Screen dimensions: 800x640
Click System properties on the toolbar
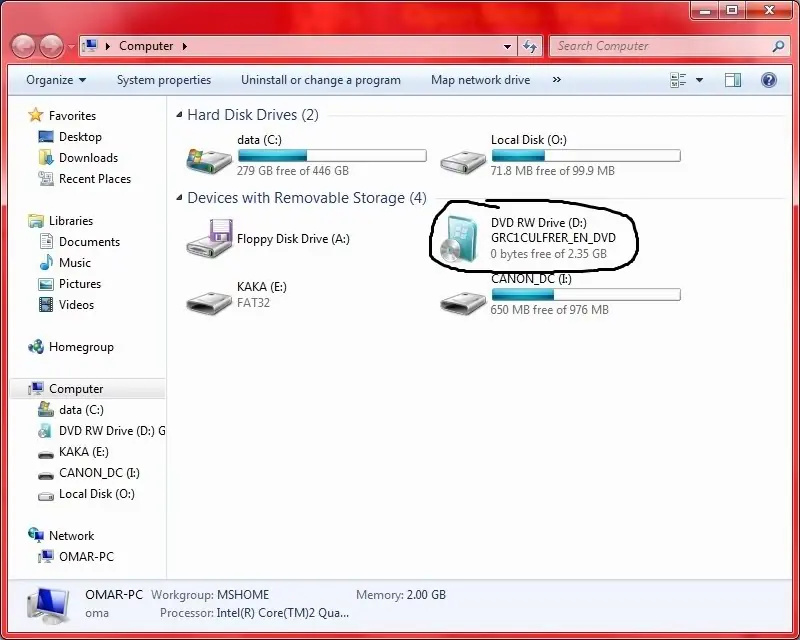tap(164, 80)
